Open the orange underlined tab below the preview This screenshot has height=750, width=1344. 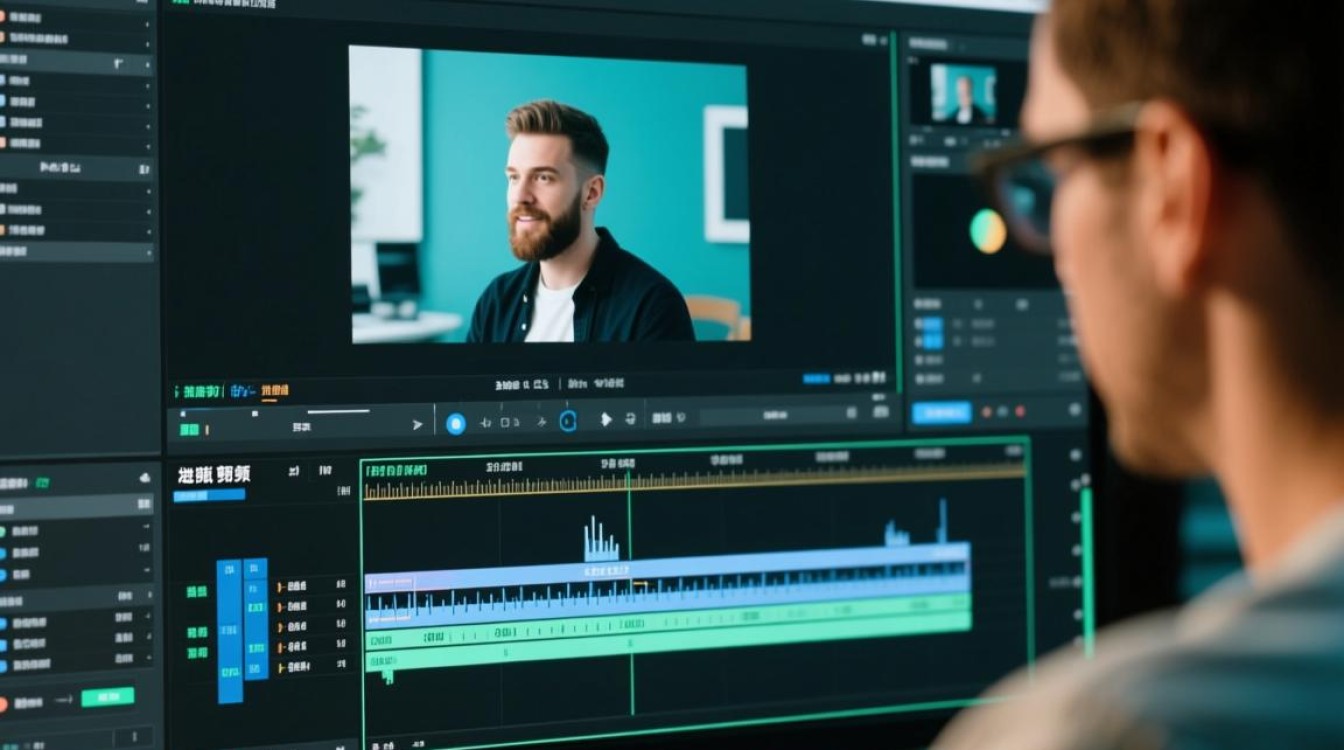pyautogui.click(x=275, y=391)
